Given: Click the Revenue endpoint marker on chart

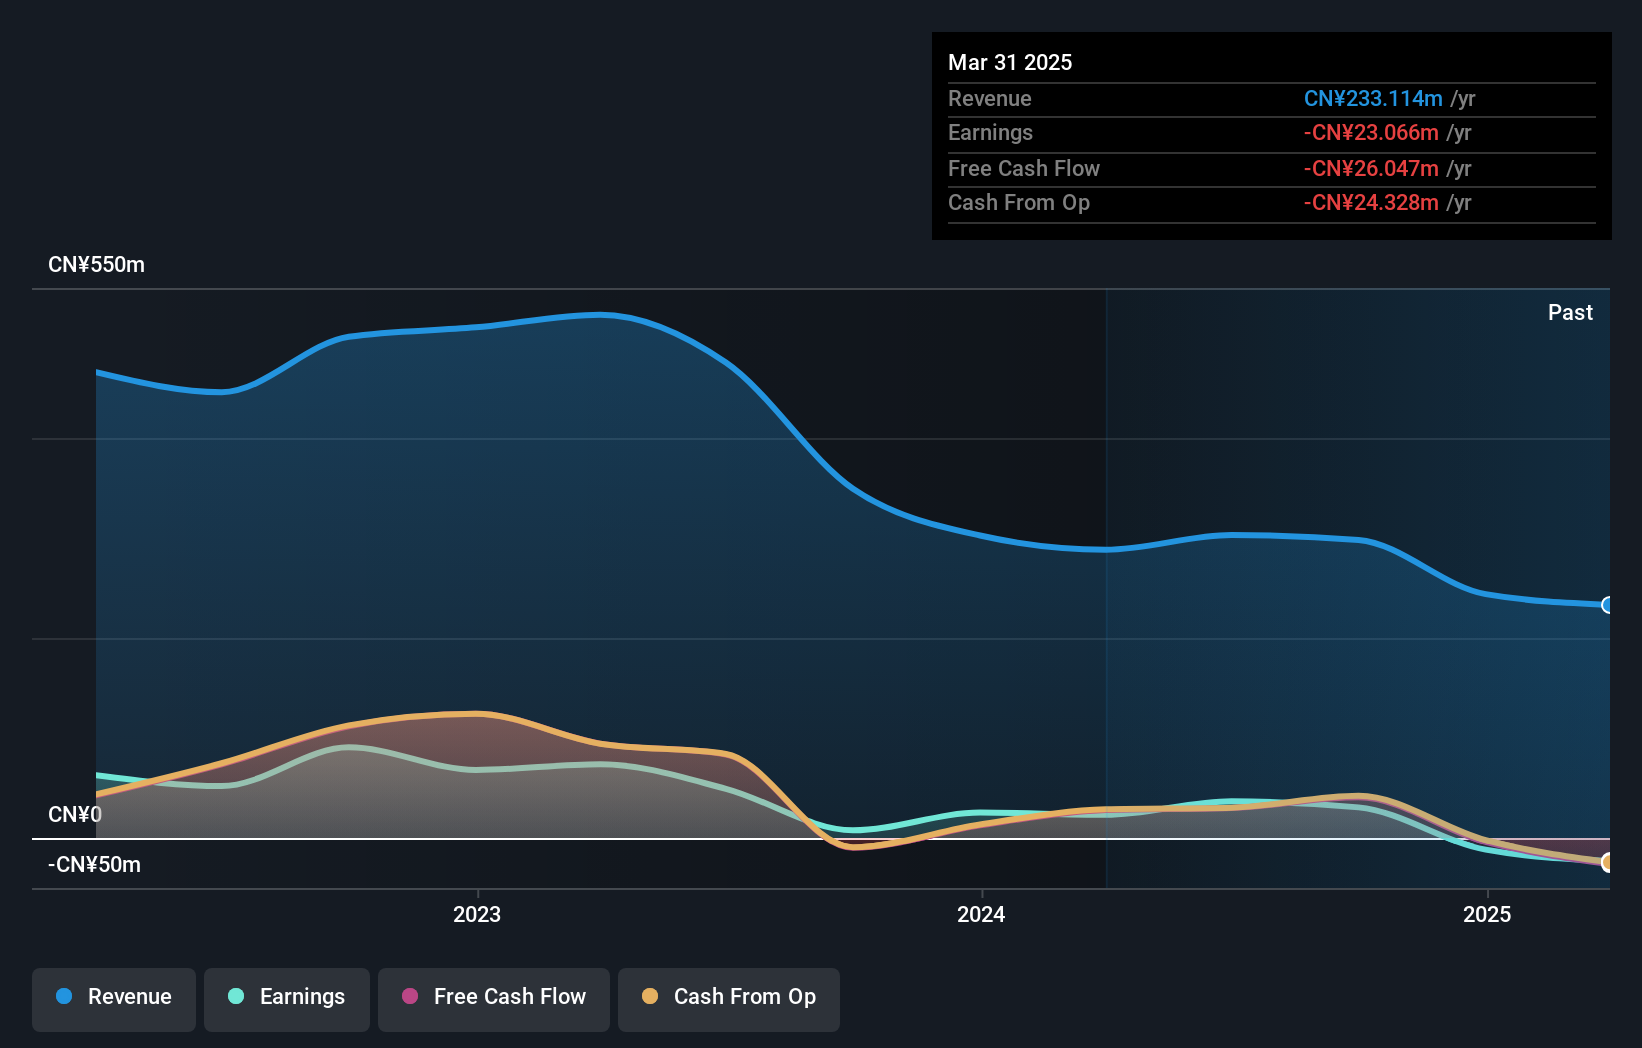Looking at the screenshot, I should coord(1608,605).
